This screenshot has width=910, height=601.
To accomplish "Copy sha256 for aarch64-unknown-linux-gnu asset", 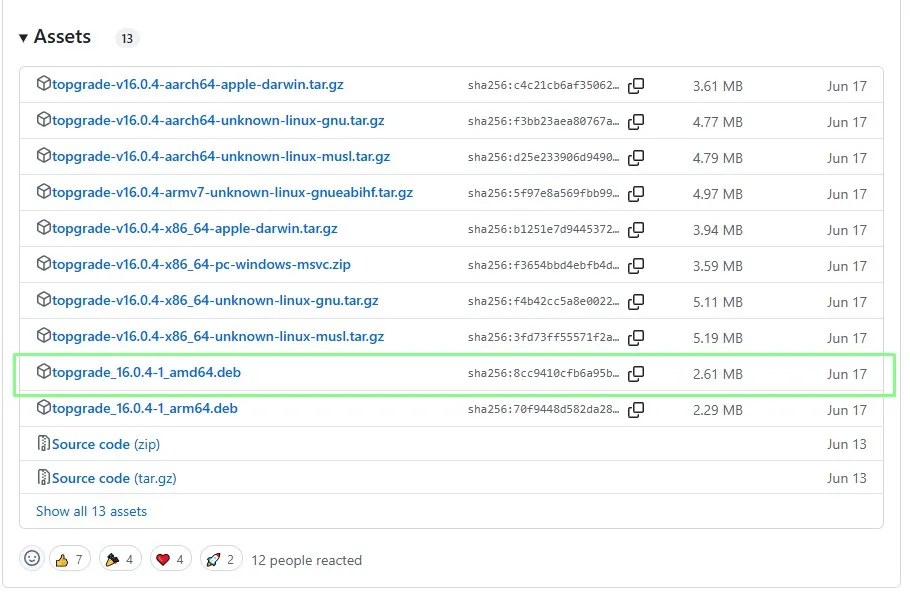I will [x=636, y=122].
